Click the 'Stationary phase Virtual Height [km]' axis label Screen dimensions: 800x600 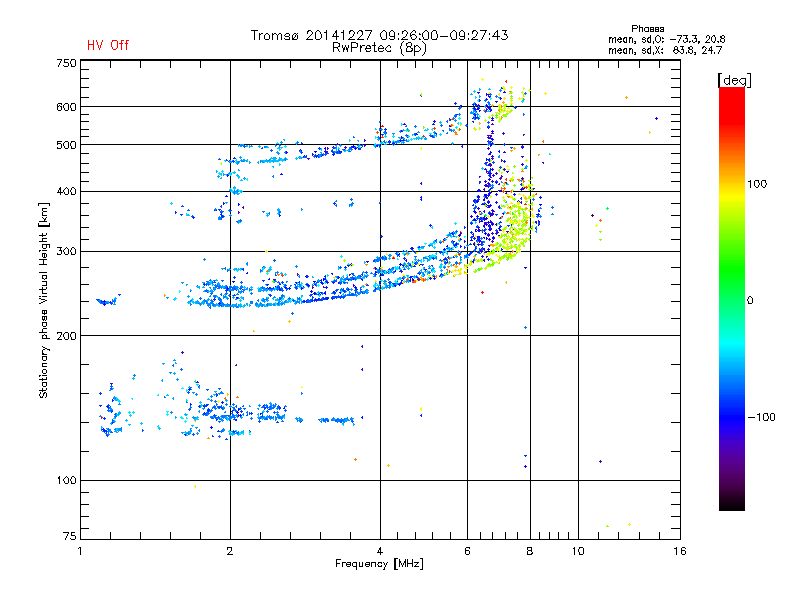[44, 300]
